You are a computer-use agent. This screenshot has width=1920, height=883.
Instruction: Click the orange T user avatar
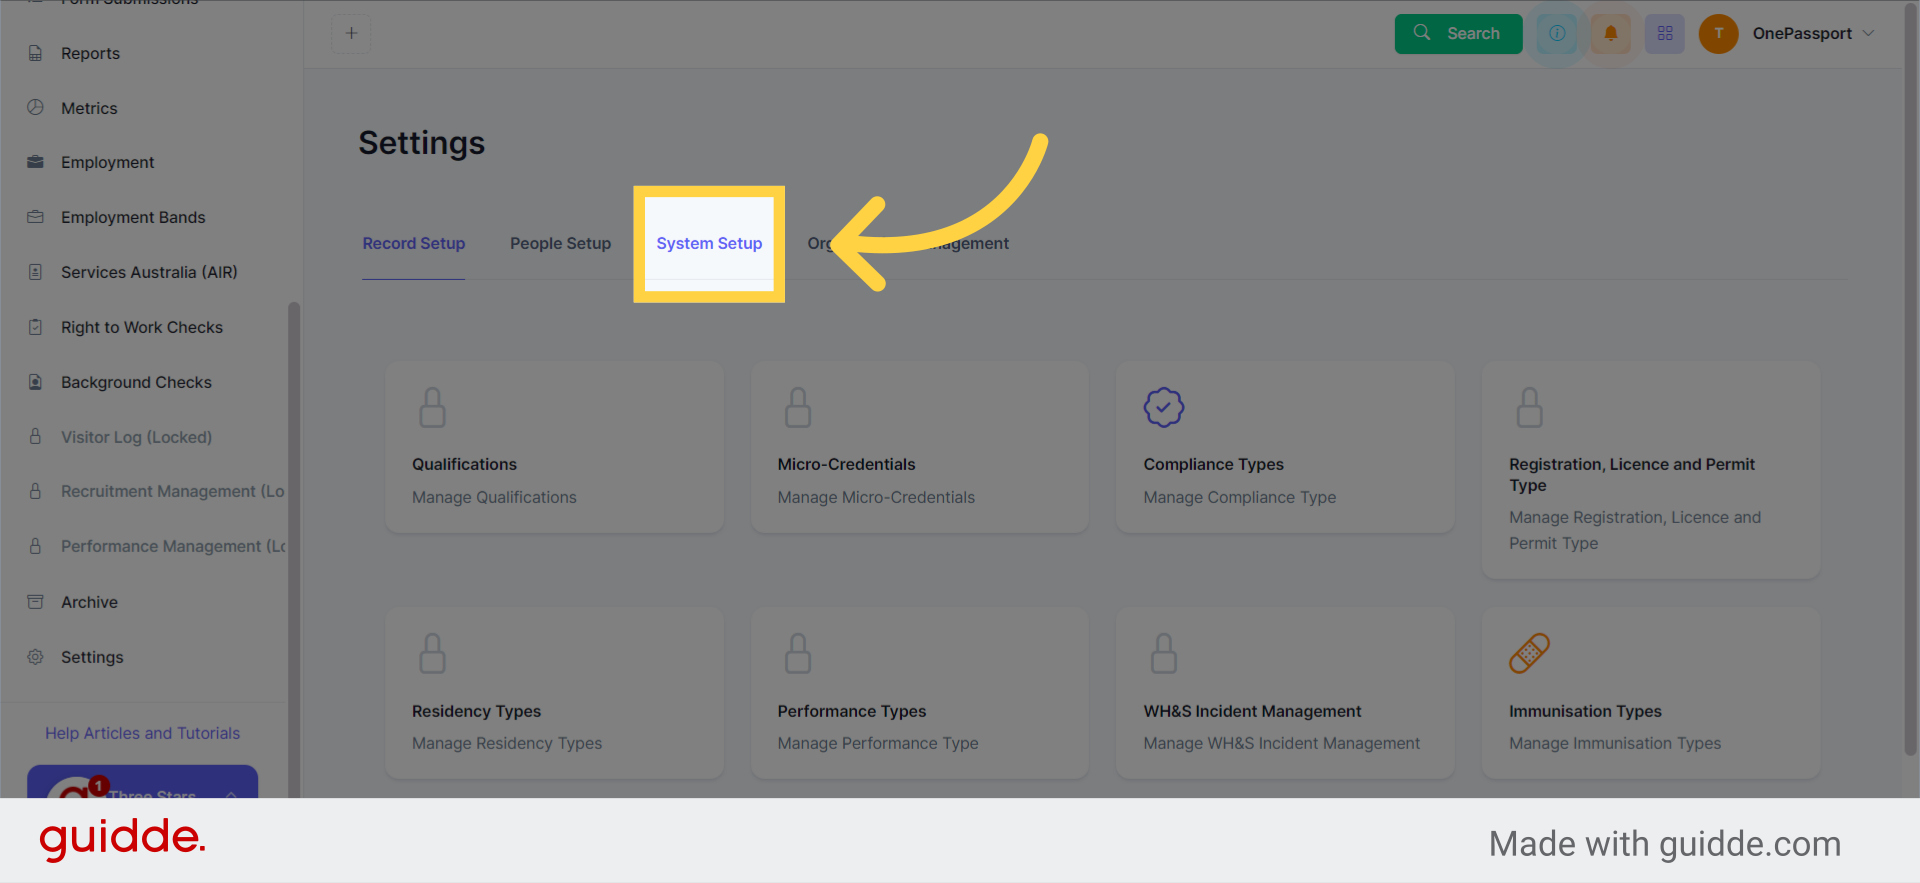coord(1719,33)
